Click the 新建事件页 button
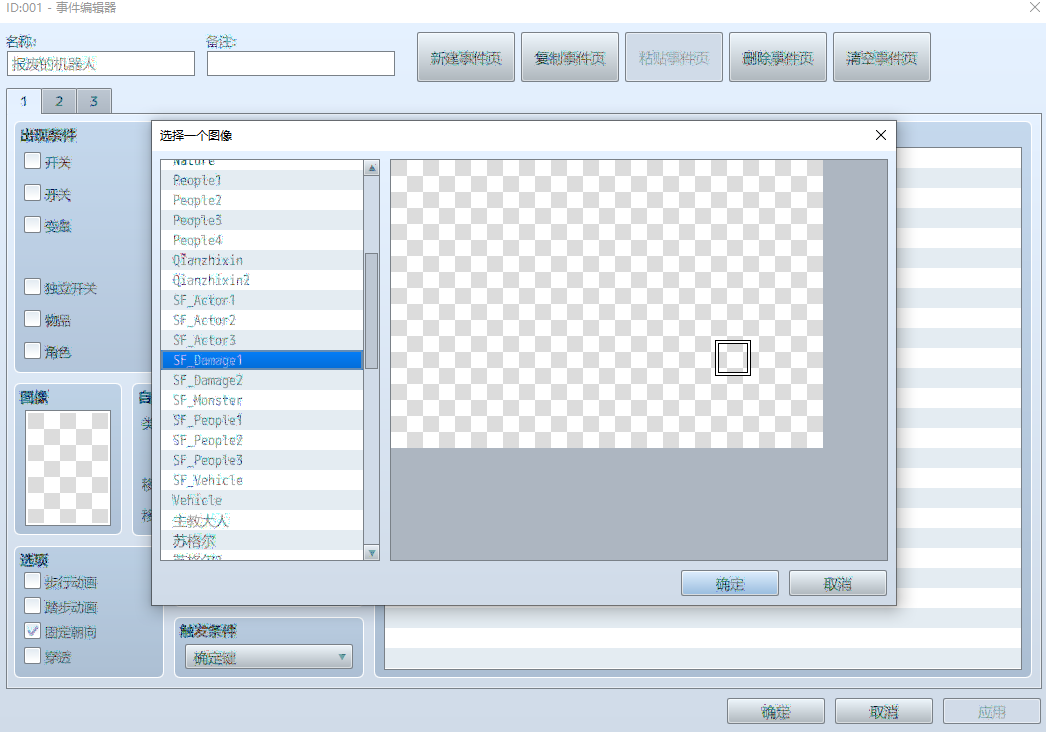 click(466, 57)
